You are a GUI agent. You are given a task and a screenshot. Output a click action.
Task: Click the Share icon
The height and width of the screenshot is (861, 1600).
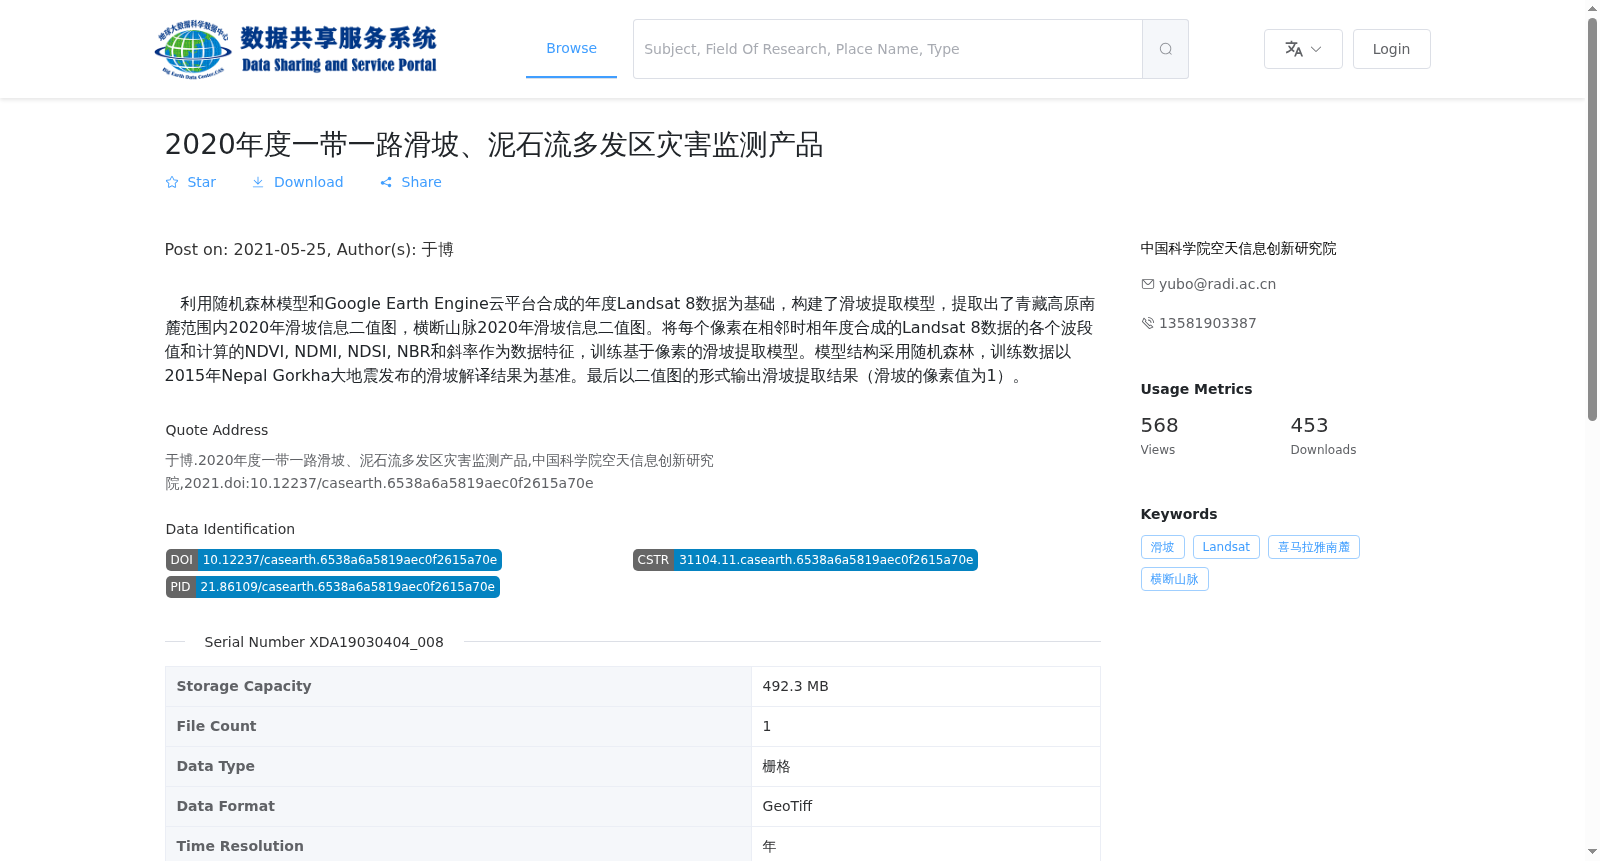(386, 182)
